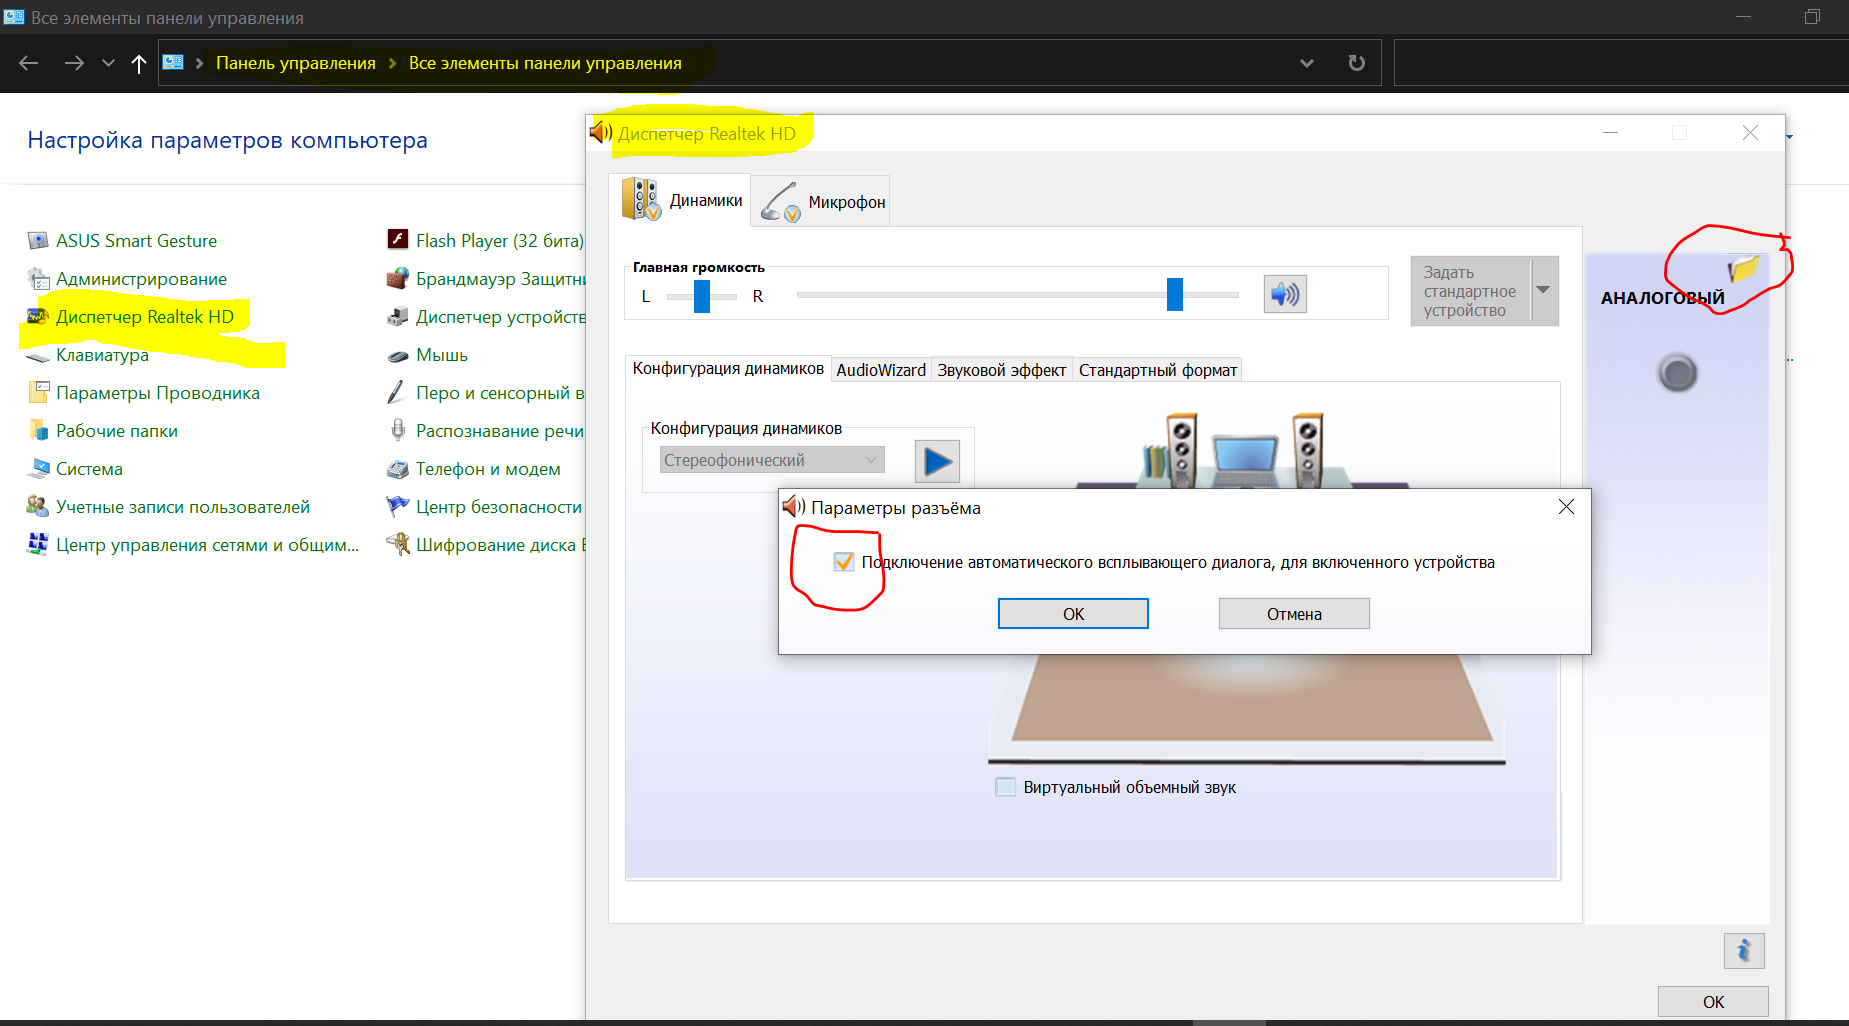Open the AudioWizard tab
This screenshot has height=1026, width=1849.
pos(881,370)
